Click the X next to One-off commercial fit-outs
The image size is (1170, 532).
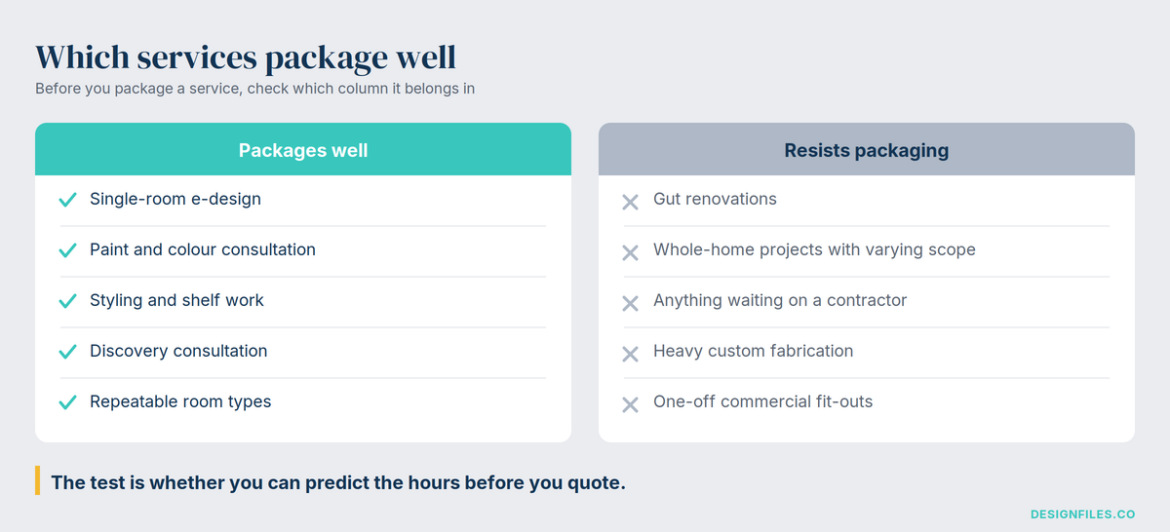[x=631, y=404]
